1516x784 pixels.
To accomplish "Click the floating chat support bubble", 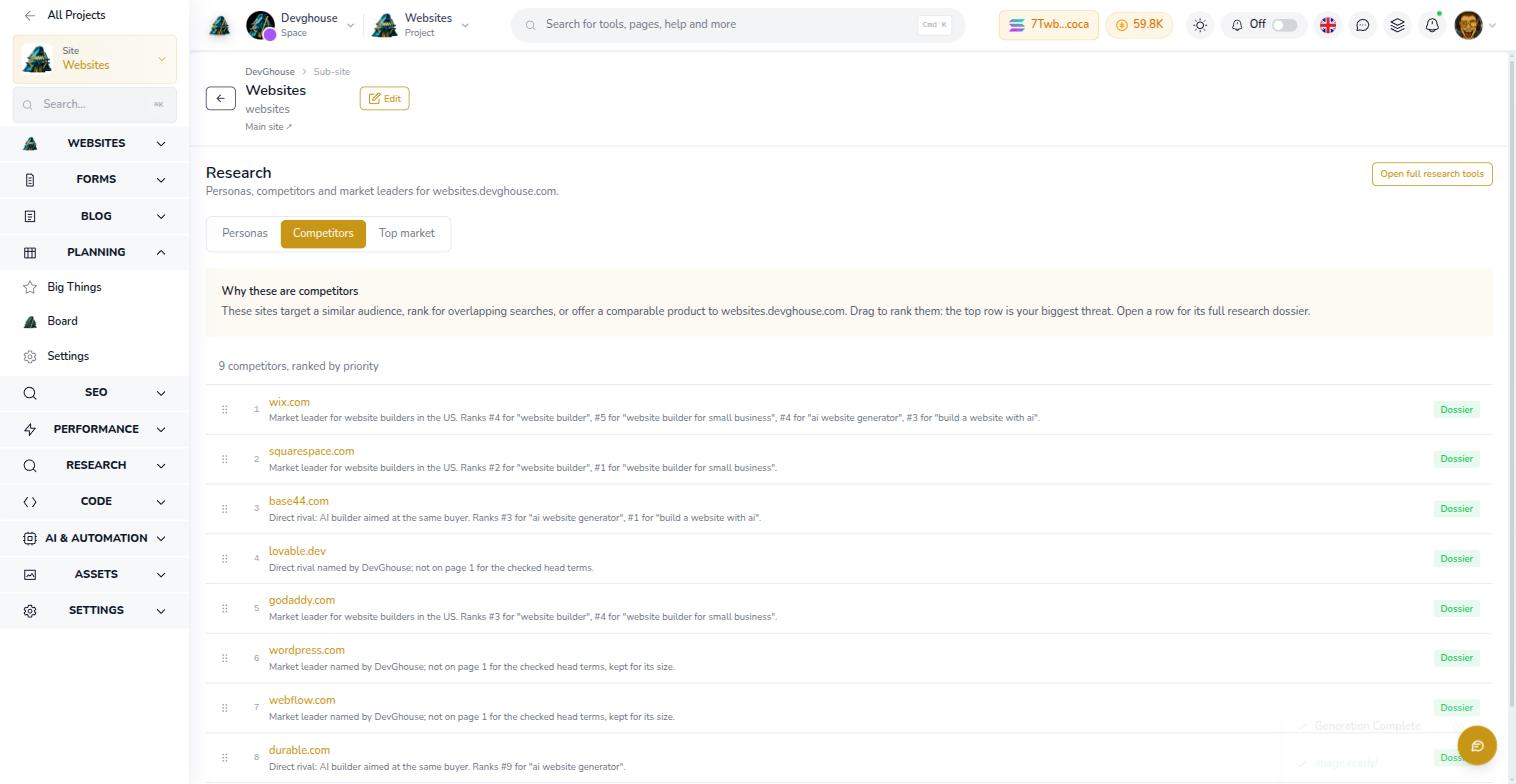I will click(x=1477, y=745).
